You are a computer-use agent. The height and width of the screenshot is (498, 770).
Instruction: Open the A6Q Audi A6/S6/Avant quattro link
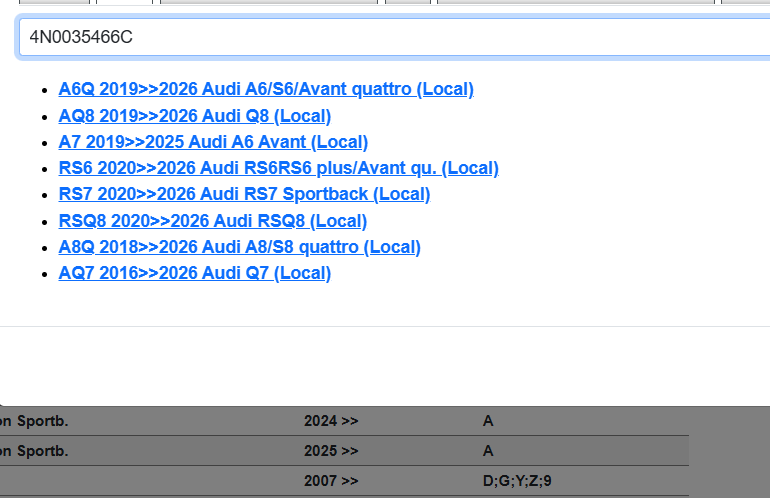tap(266, 89)
